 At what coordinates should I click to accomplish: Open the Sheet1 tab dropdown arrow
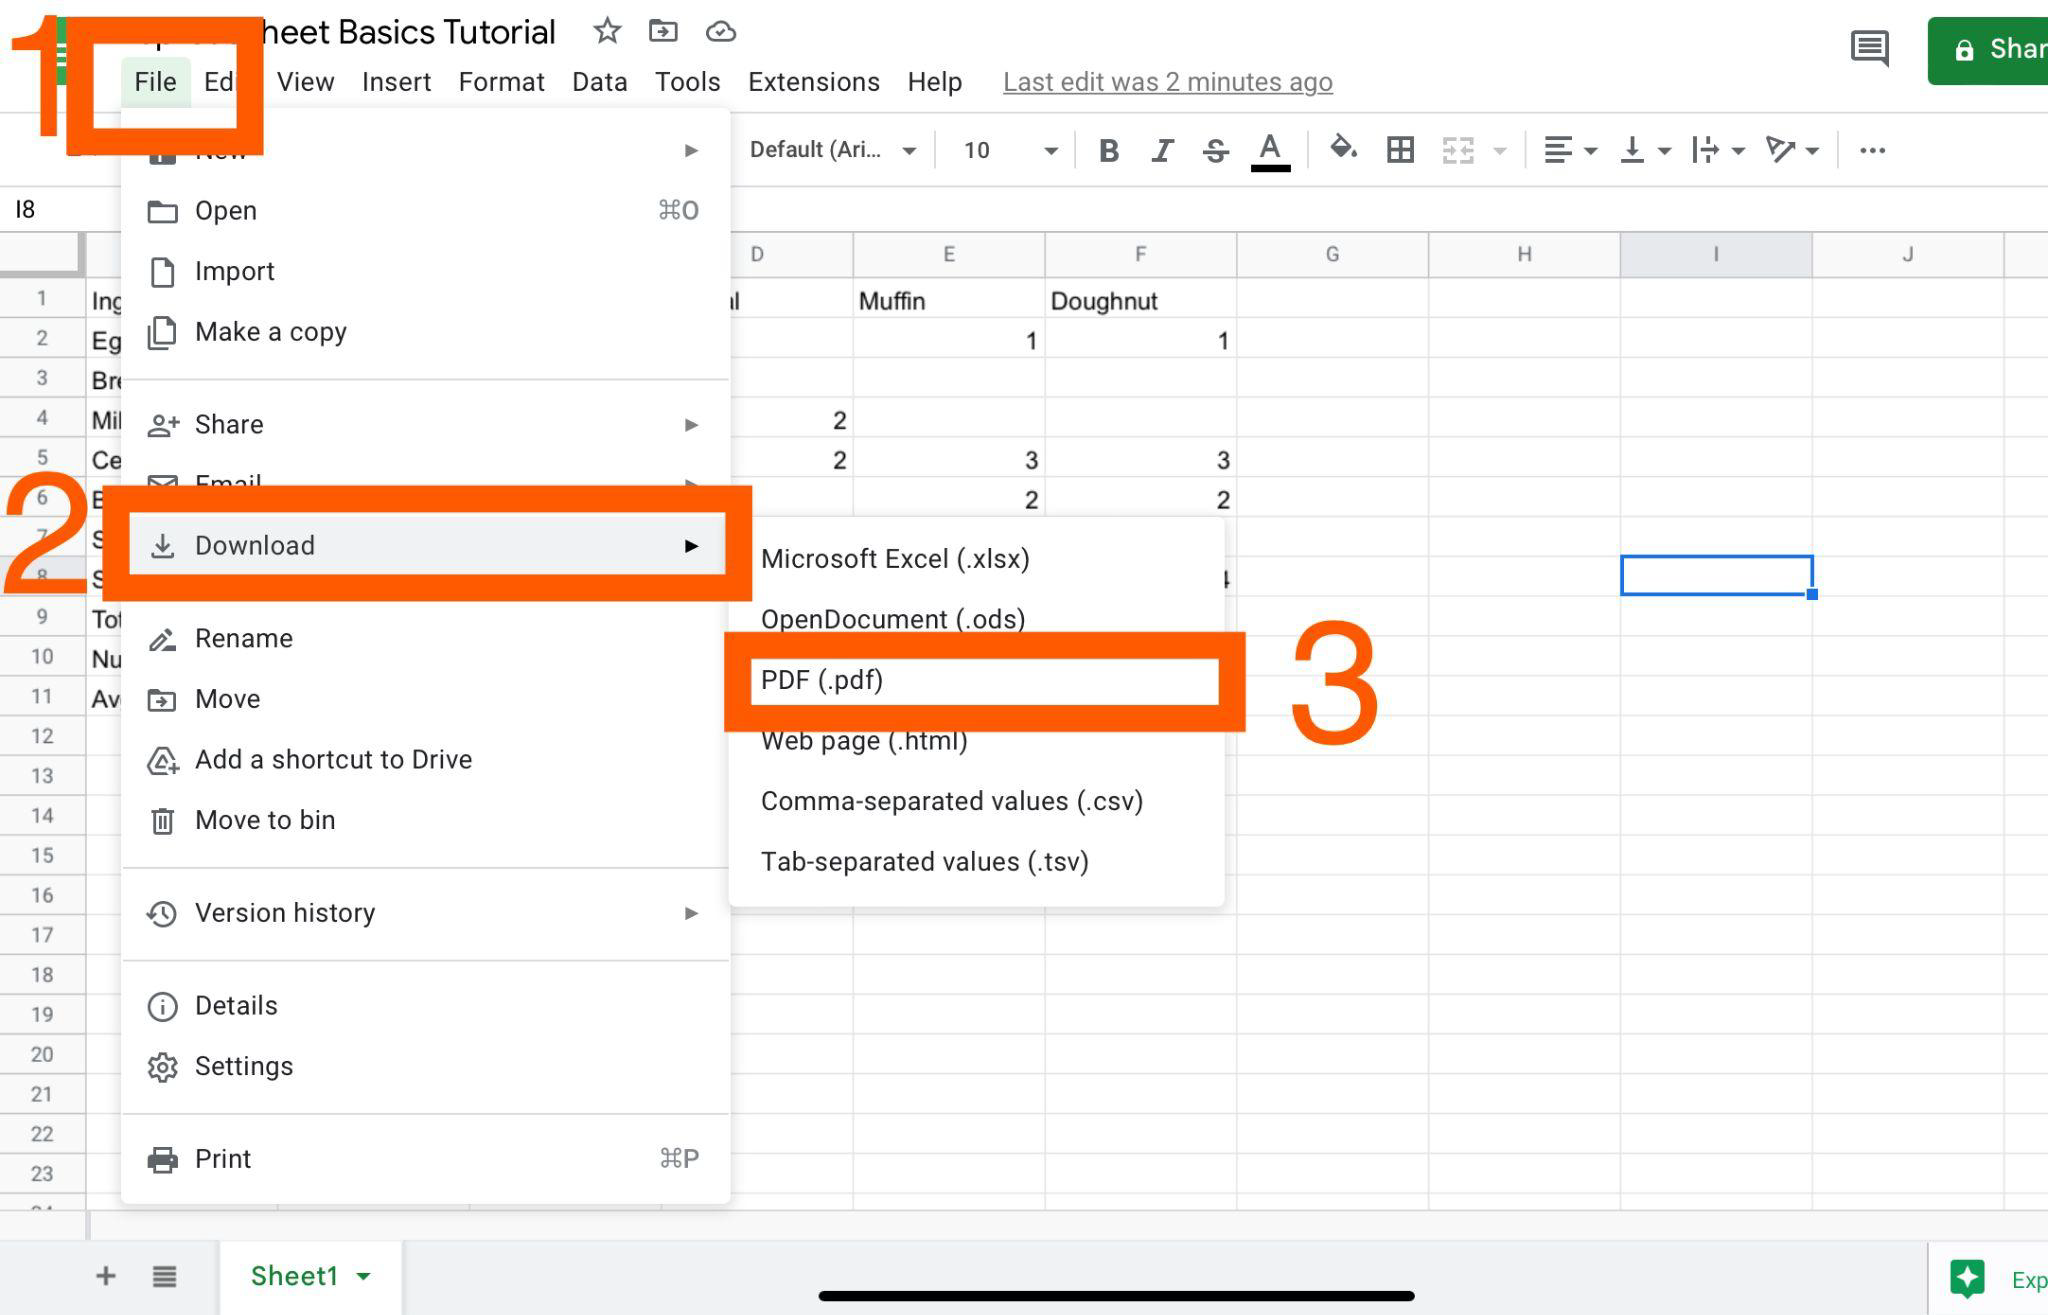pyautogui.click(x=364, y=1277)
